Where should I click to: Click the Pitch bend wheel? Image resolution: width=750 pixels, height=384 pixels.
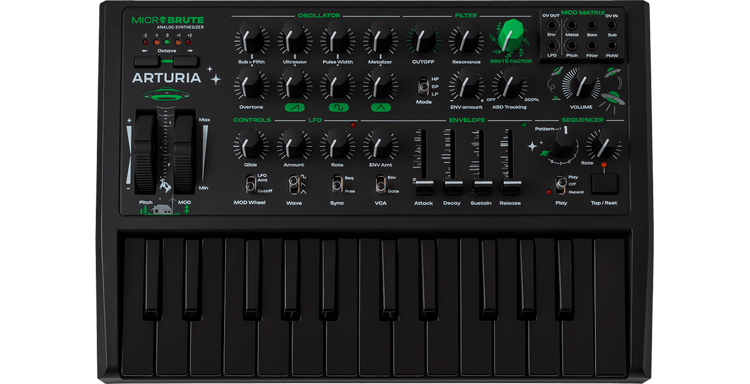(145, 152)
